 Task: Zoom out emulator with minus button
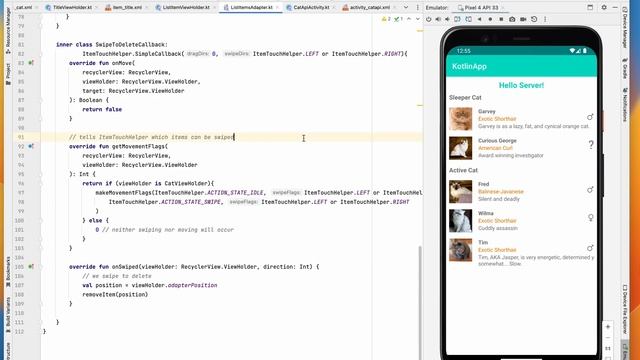point(608,338)
